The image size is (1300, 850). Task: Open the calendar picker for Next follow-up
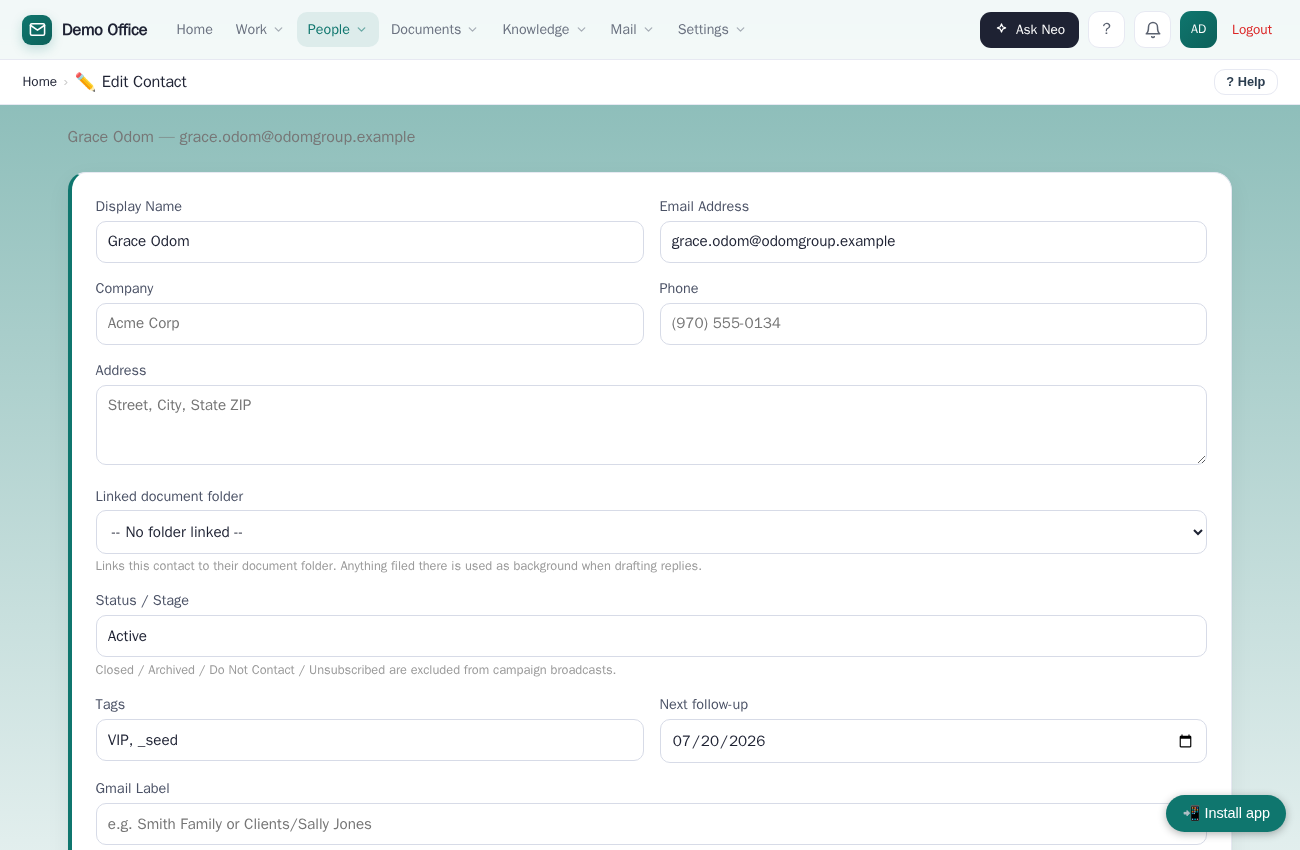(1185, 741)
